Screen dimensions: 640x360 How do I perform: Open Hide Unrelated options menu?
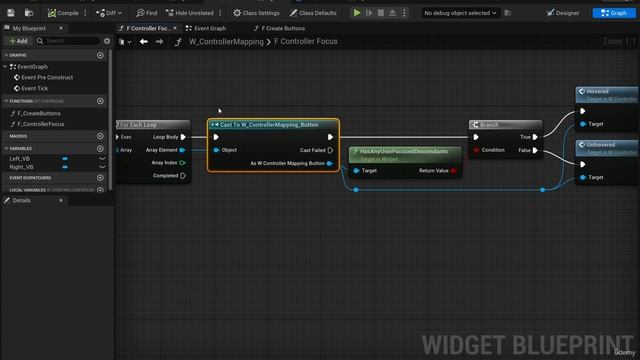pyautogui.click(x=220, y=13)
